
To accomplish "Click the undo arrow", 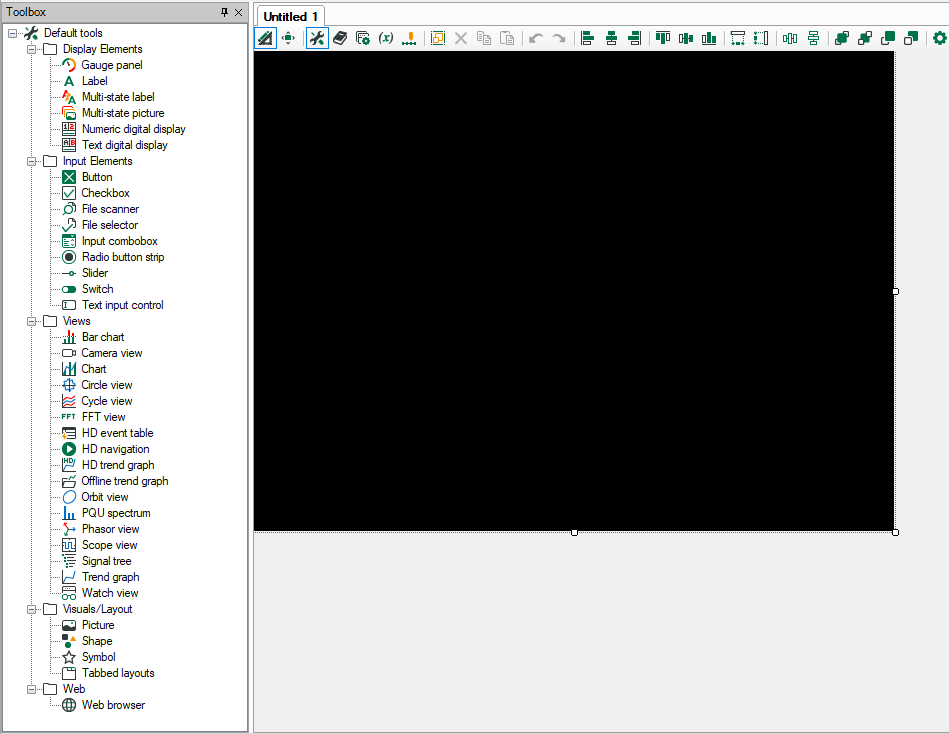I will coord(536,38).
